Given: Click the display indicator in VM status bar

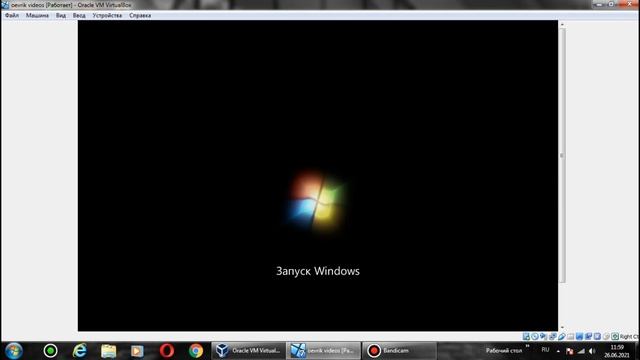Looking at the screenshot, I should point(579,336).
